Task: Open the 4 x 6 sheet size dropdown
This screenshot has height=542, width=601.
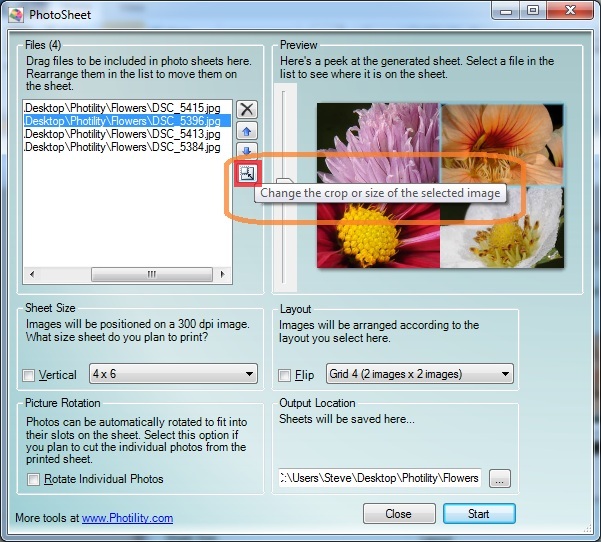Action: (173, 374)
